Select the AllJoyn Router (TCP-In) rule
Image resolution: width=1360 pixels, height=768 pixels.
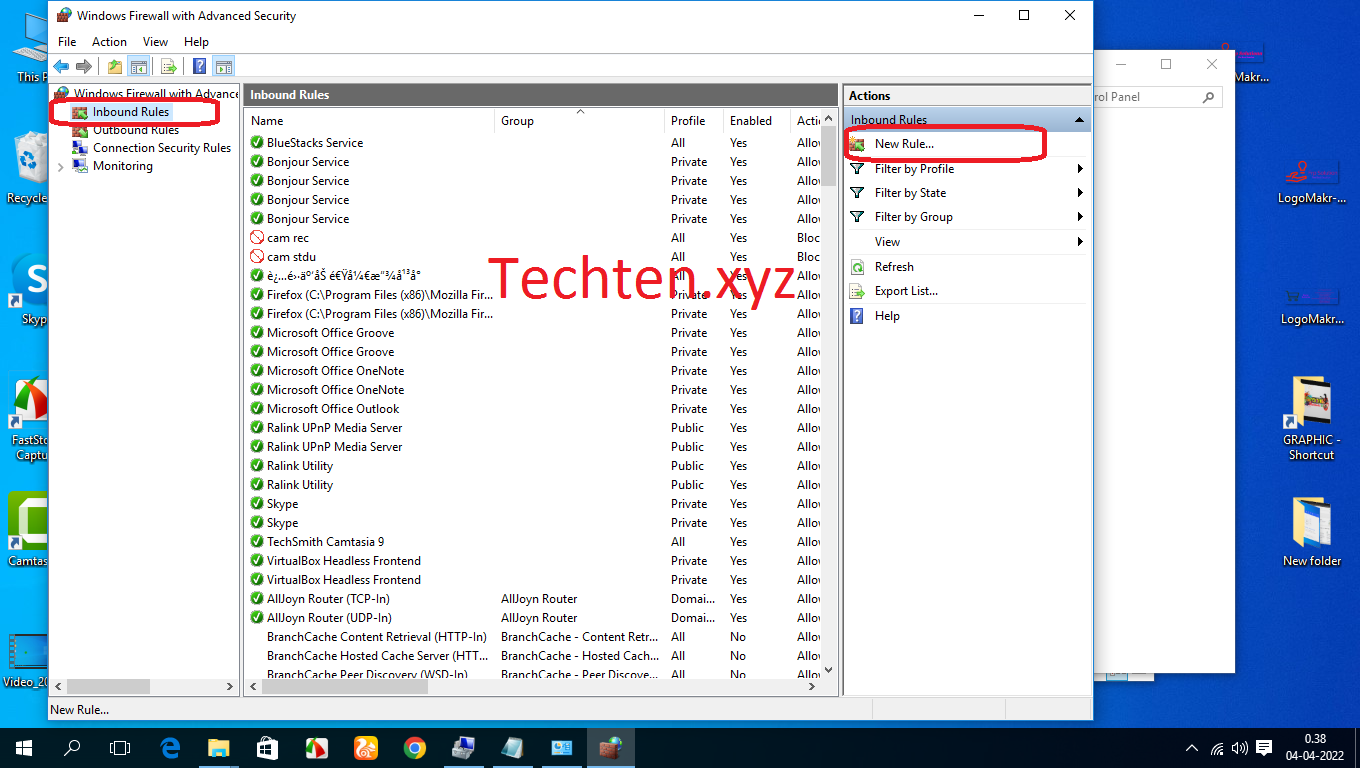[x=329, y=599]
